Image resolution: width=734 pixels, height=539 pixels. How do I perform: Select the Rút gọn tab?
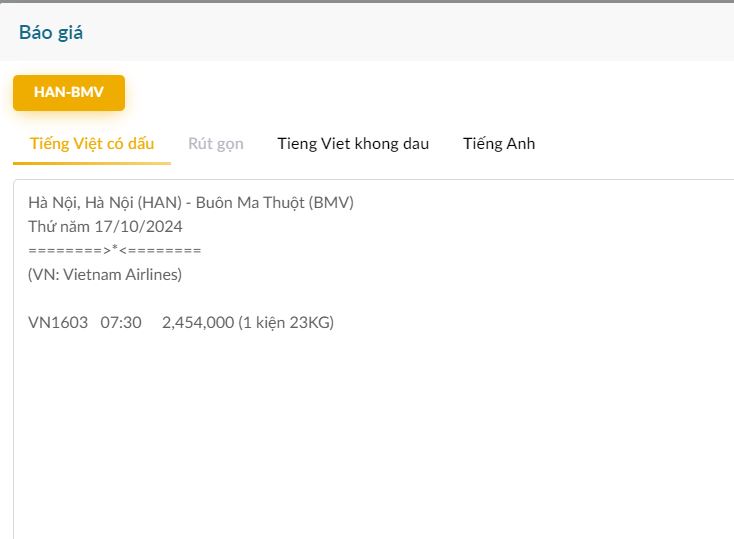coord(216,143)
